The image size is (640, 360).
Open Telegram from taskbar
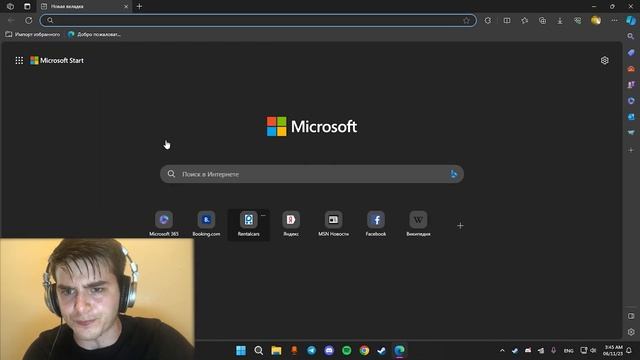311,350
